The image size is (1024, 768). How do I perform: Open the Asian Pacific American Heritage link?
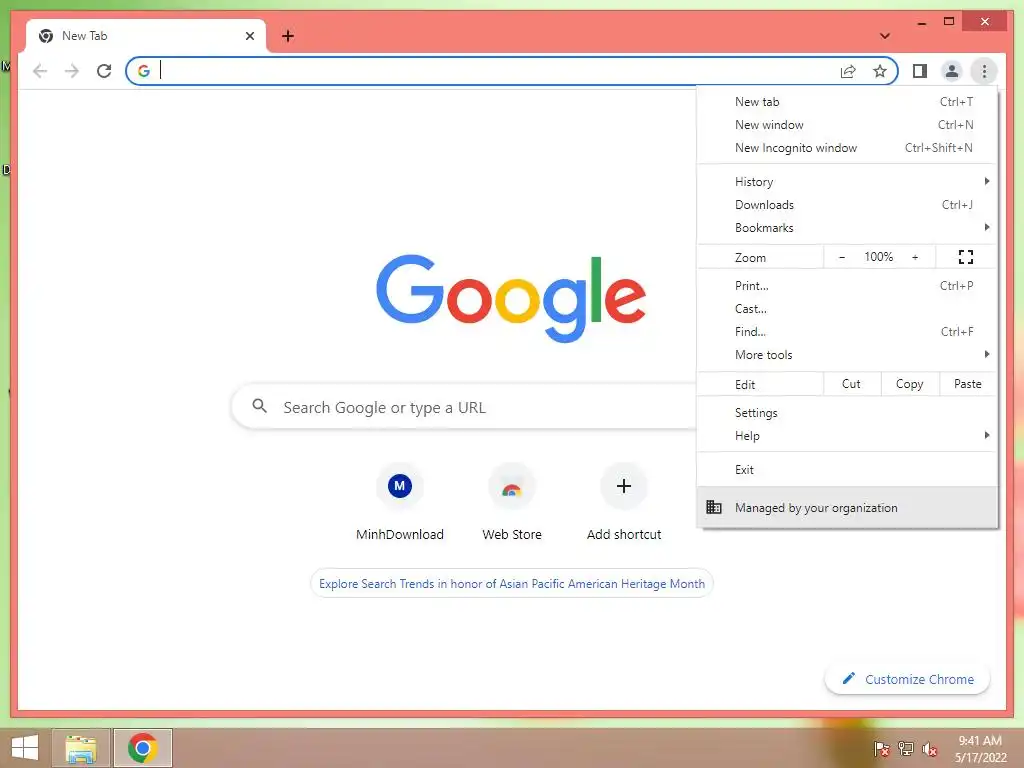(512, 584)
